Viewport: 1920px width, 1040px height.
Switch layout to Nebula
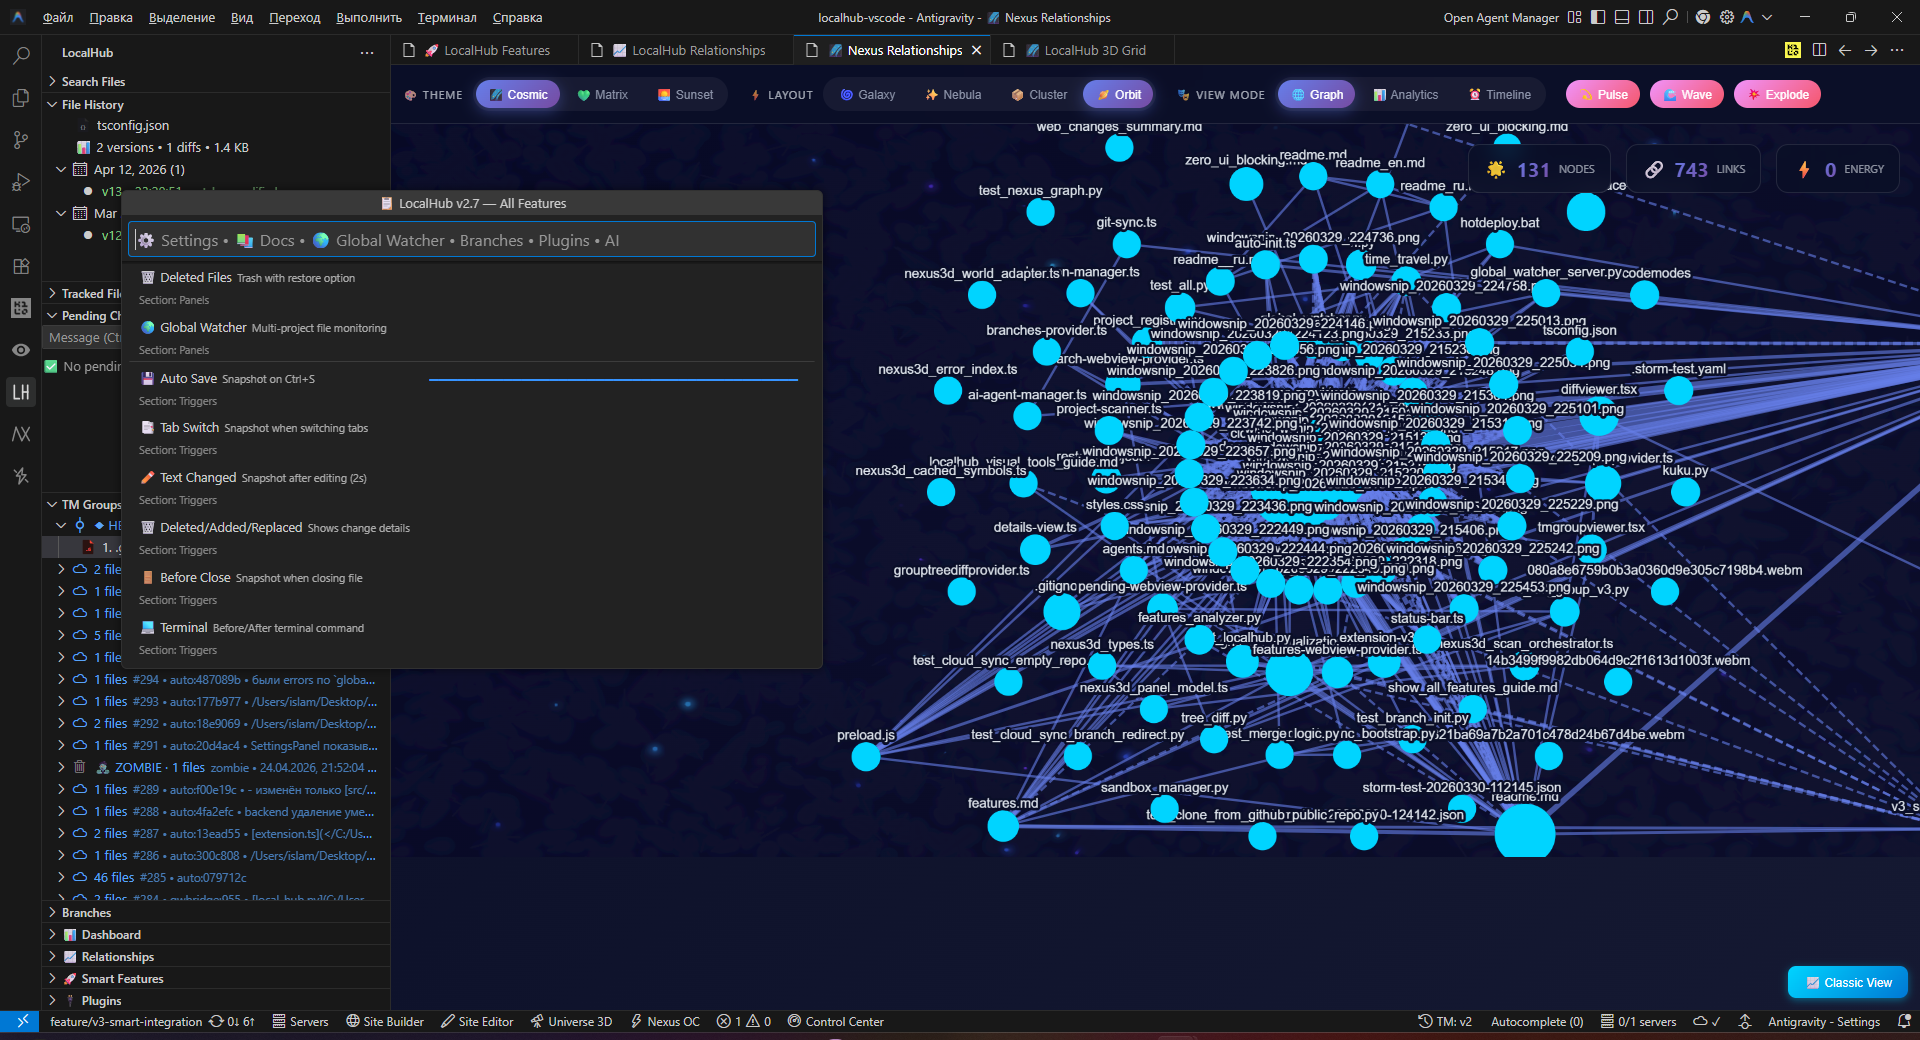[953, 95]
